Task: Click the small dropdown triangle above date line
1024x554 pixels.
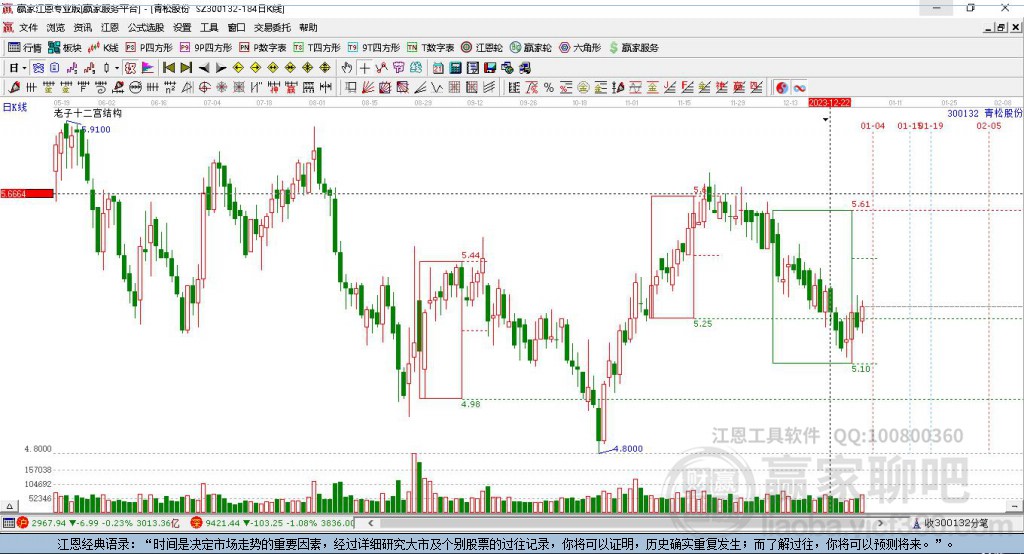Action: (x=825, y=120)
